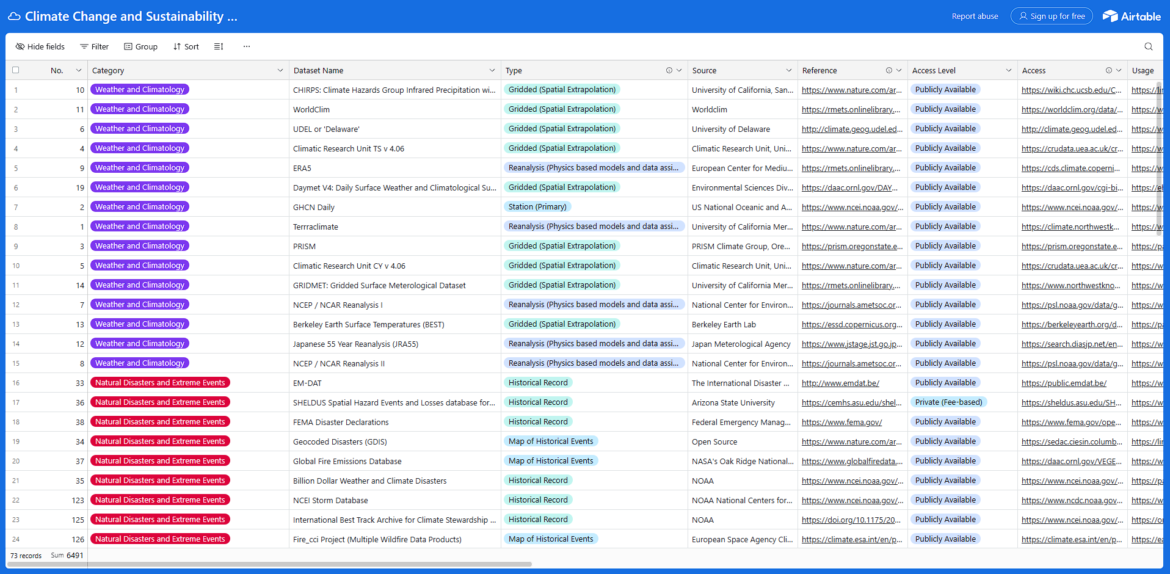Image resolution: width=1170 pixels, height=574 pixels.
Task: Select the EM-DAT dataset name cell
Action: [x=395, y=383]
